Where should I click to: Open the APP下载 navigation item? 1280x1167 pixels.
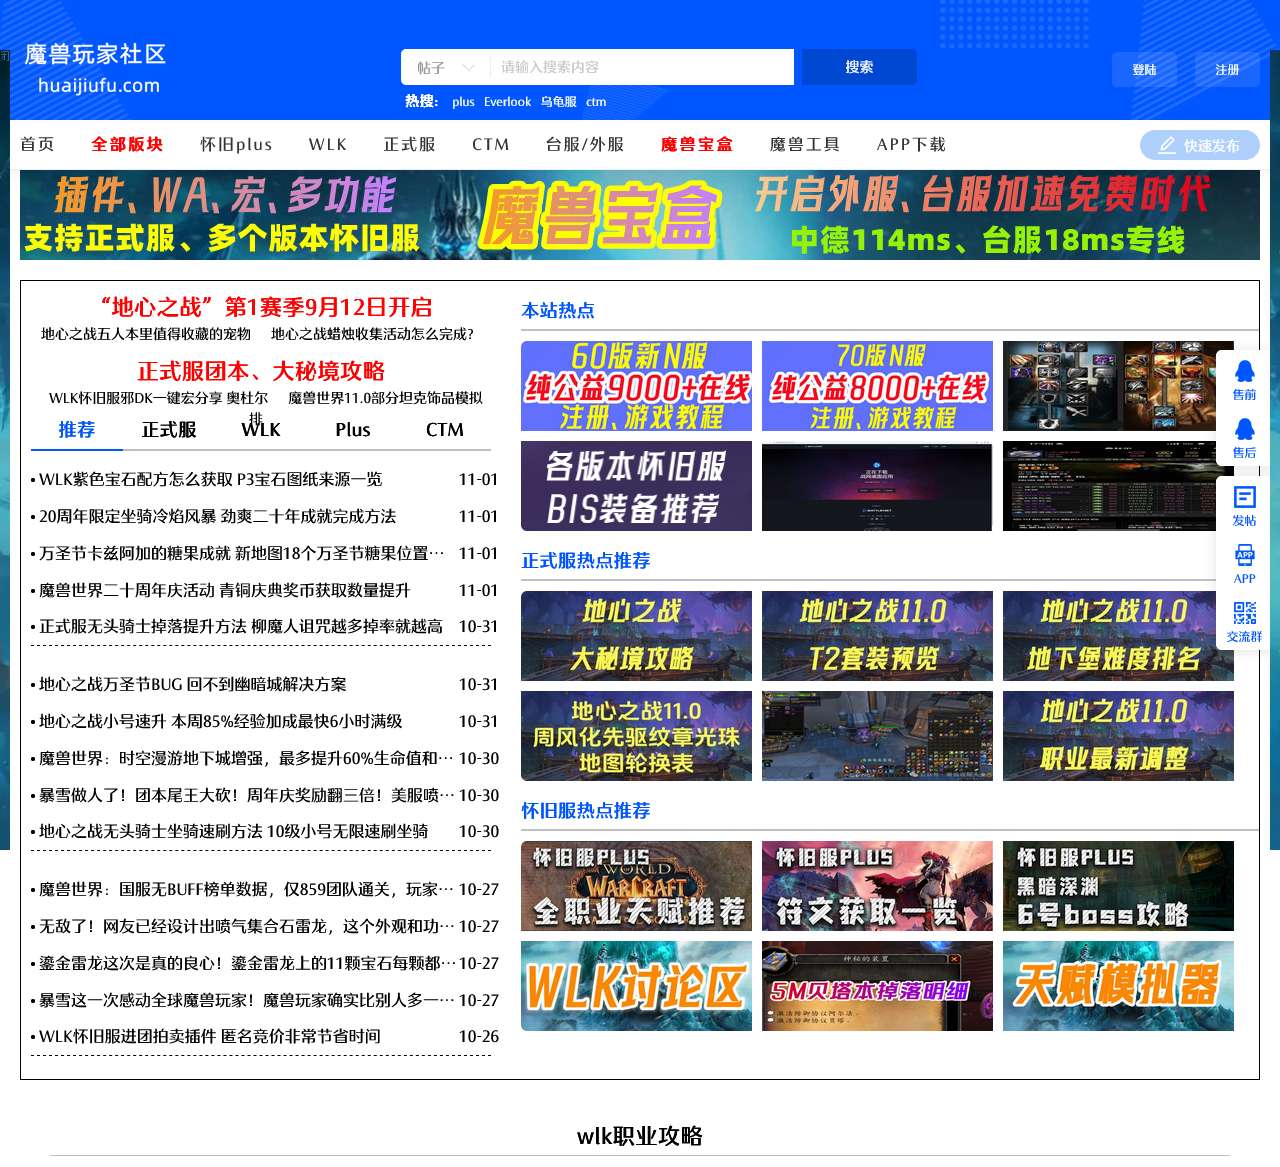[911, 144]
